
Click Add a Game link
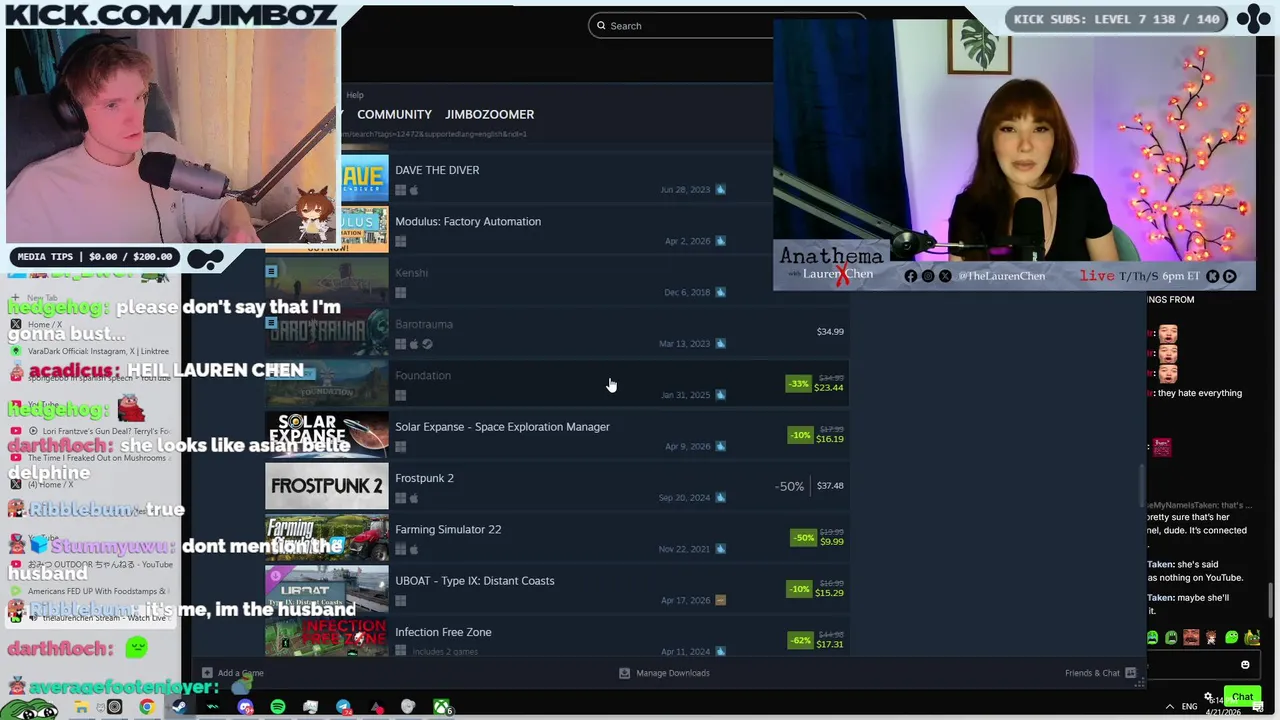click(x=241, y=673)
